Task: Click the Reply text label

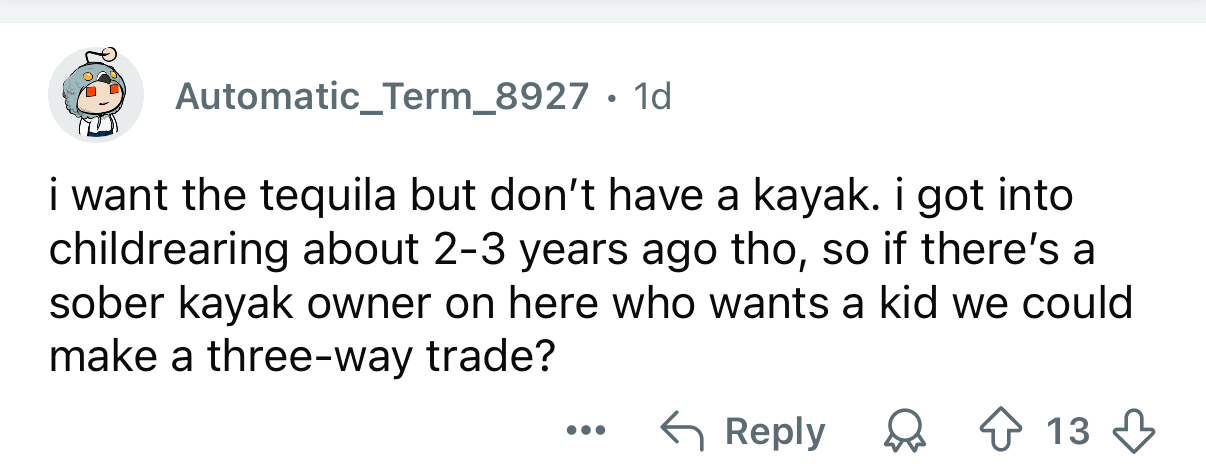Action: pos(775,432)
